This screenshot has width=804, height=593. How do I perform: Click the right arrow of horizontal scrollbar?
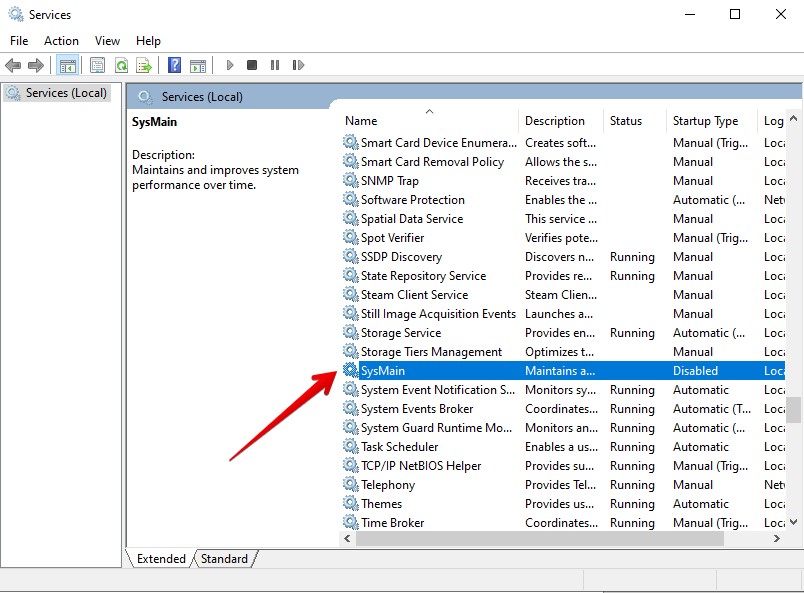776,538
